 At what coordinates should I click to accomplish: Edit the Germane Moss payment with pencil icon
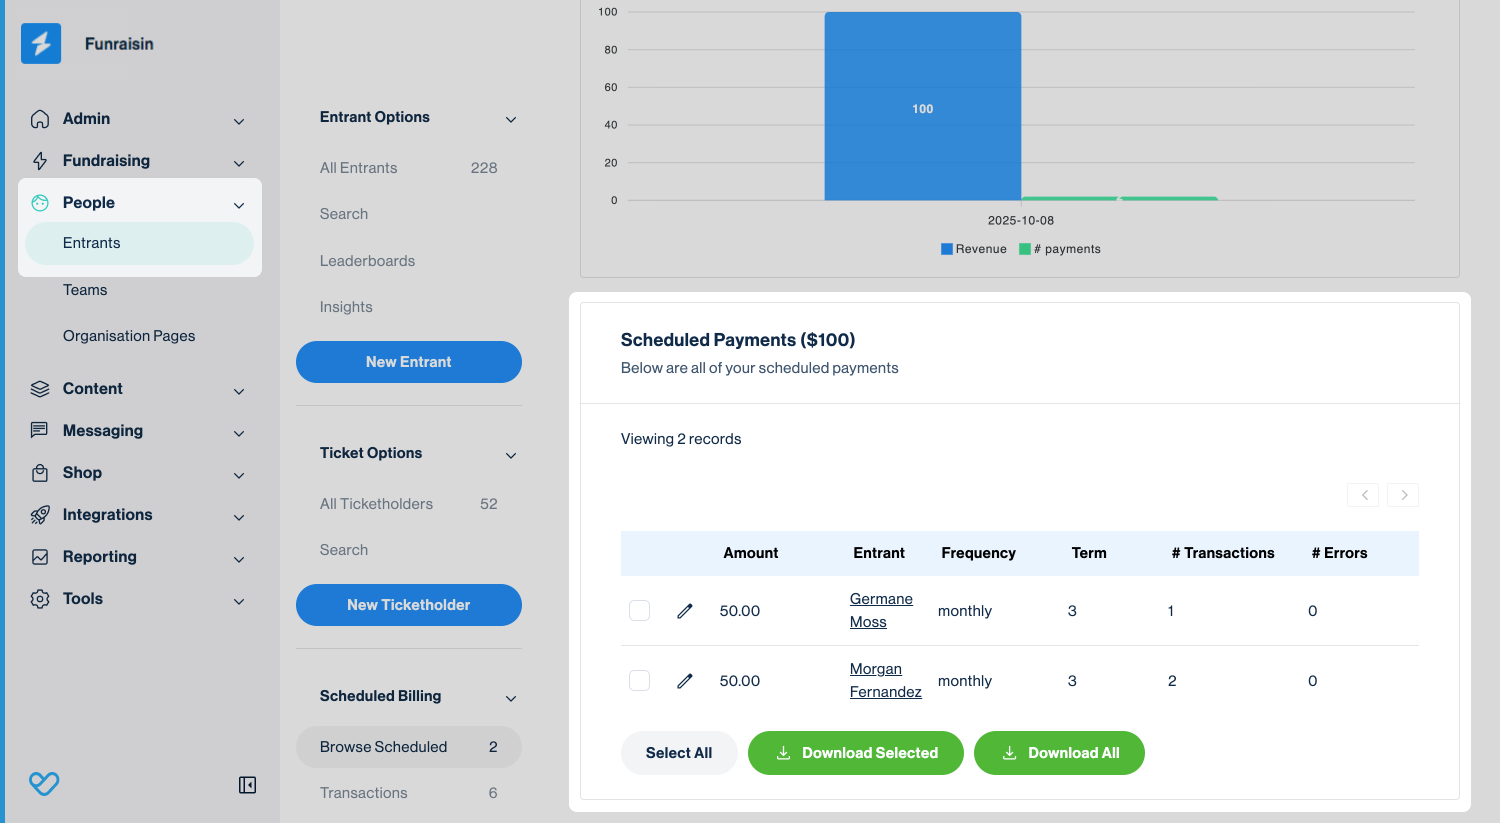pos(685,611)
